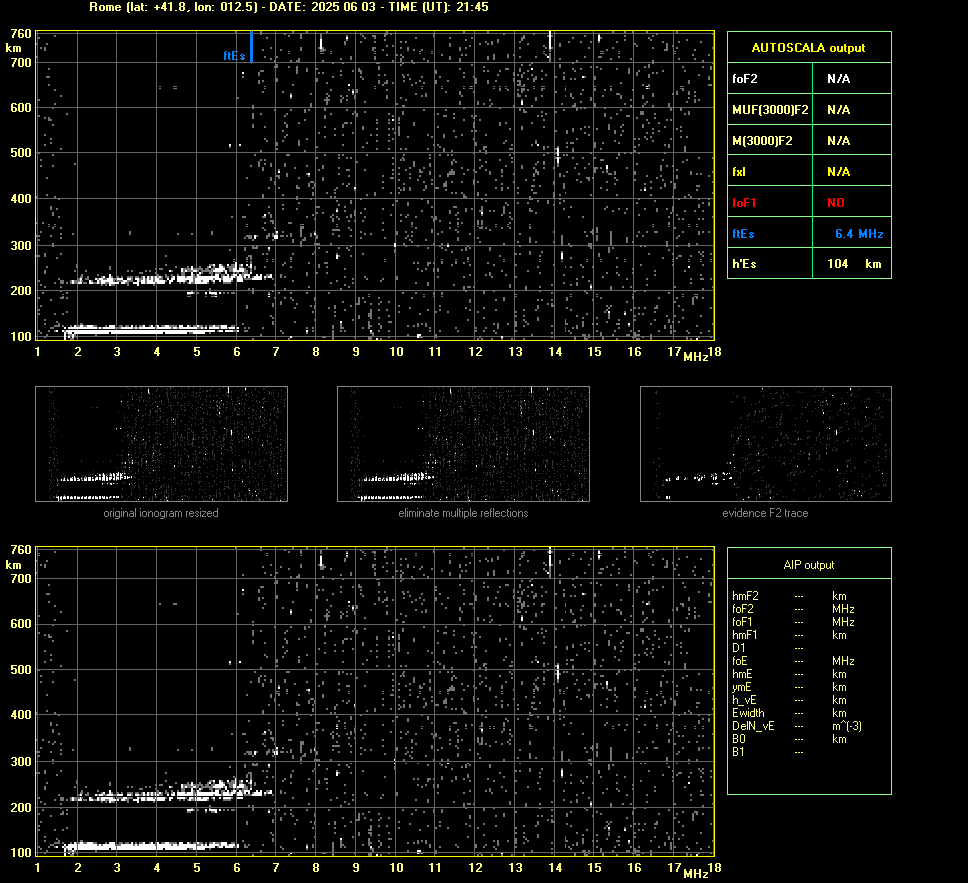Click the Rome date and time title

tap(289, 7)
